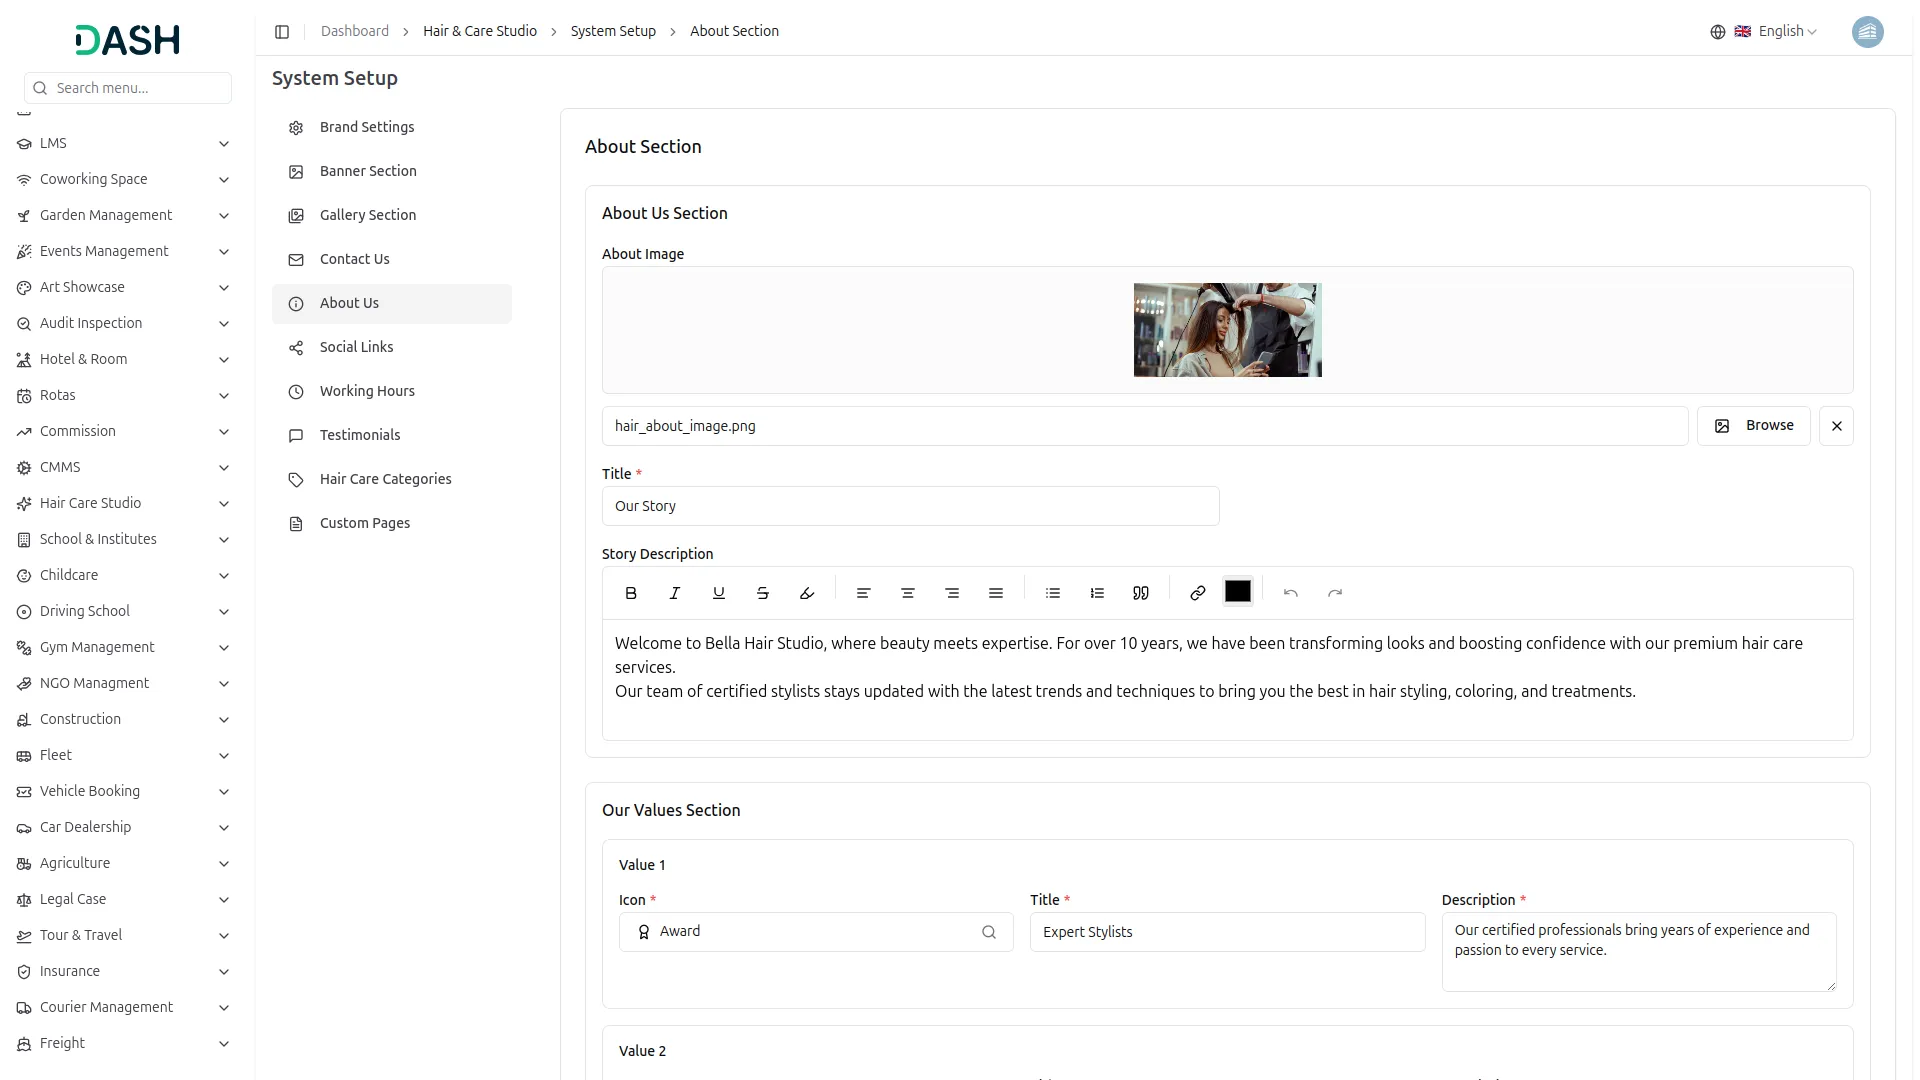The width and height of the screenshot is (1920, 1080).
Task: Expand the Hotel & Room menu
Action: coord(125,360)
